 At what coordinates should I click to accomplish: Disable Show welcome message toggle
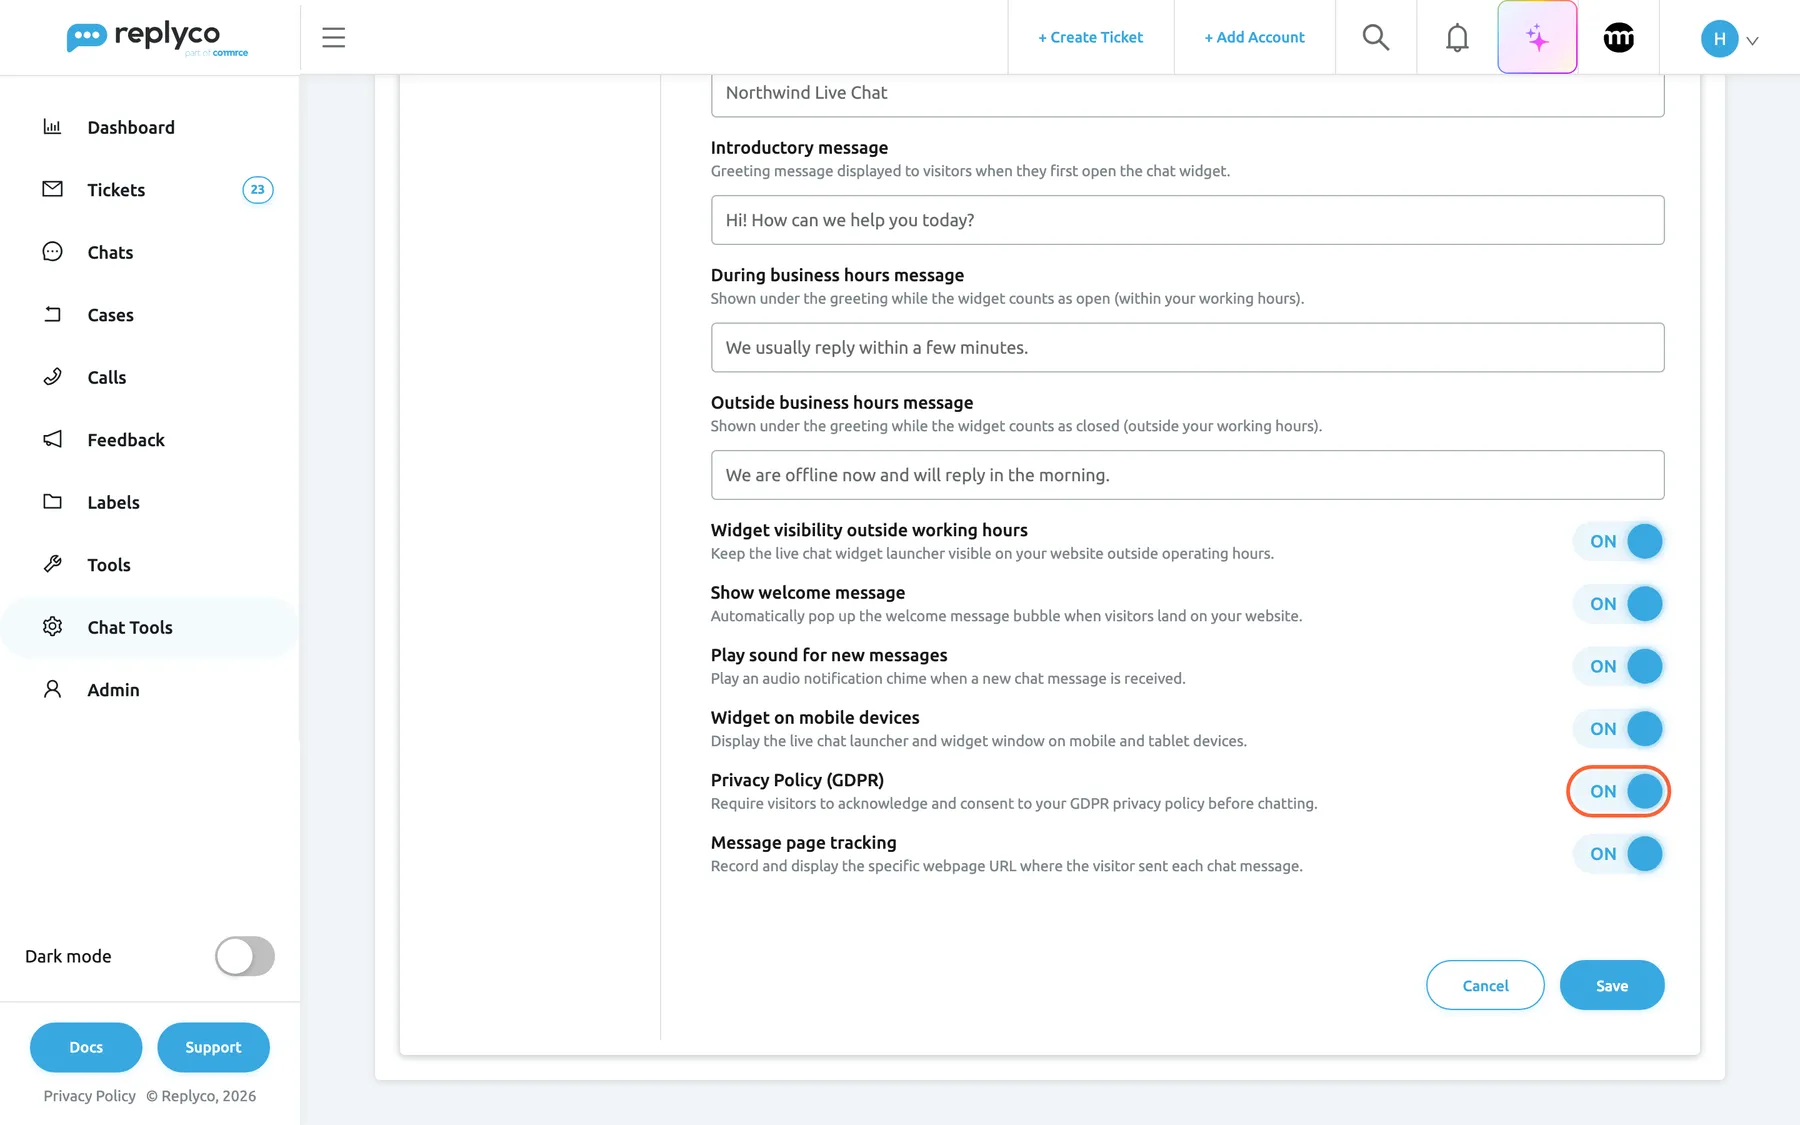tap(1618, 604)
